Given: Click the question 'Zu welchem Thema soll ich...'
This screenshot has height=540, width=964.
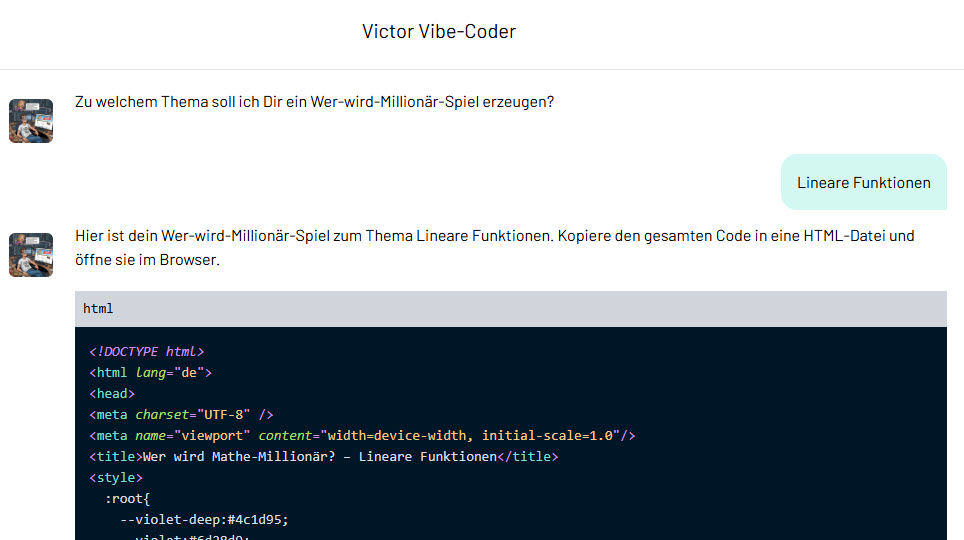Looking at the screenshot, I should pyautogui.click(x=314, y=101).
